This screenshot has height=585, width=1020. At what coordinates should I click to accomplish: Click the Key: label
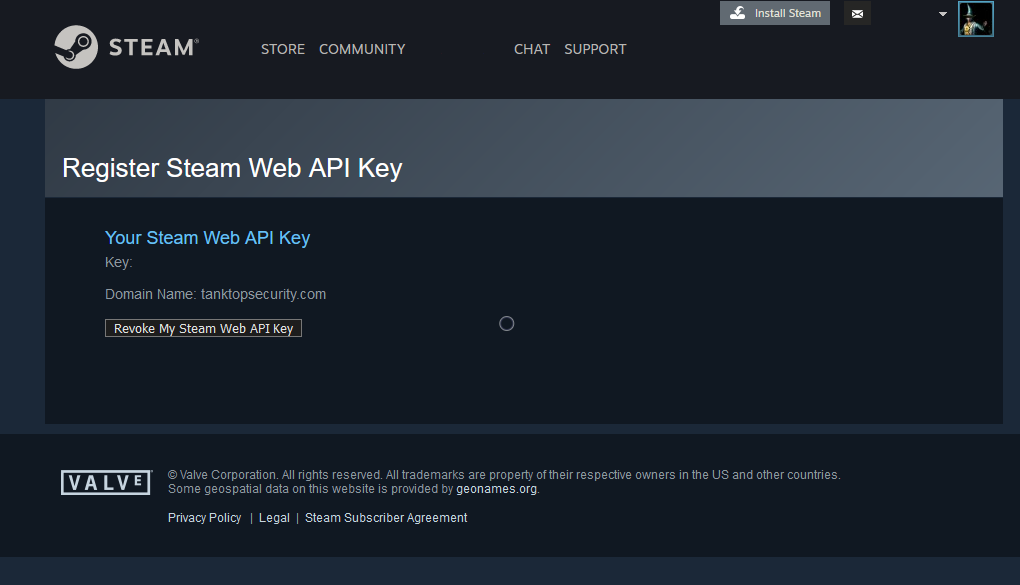point(118,262)
